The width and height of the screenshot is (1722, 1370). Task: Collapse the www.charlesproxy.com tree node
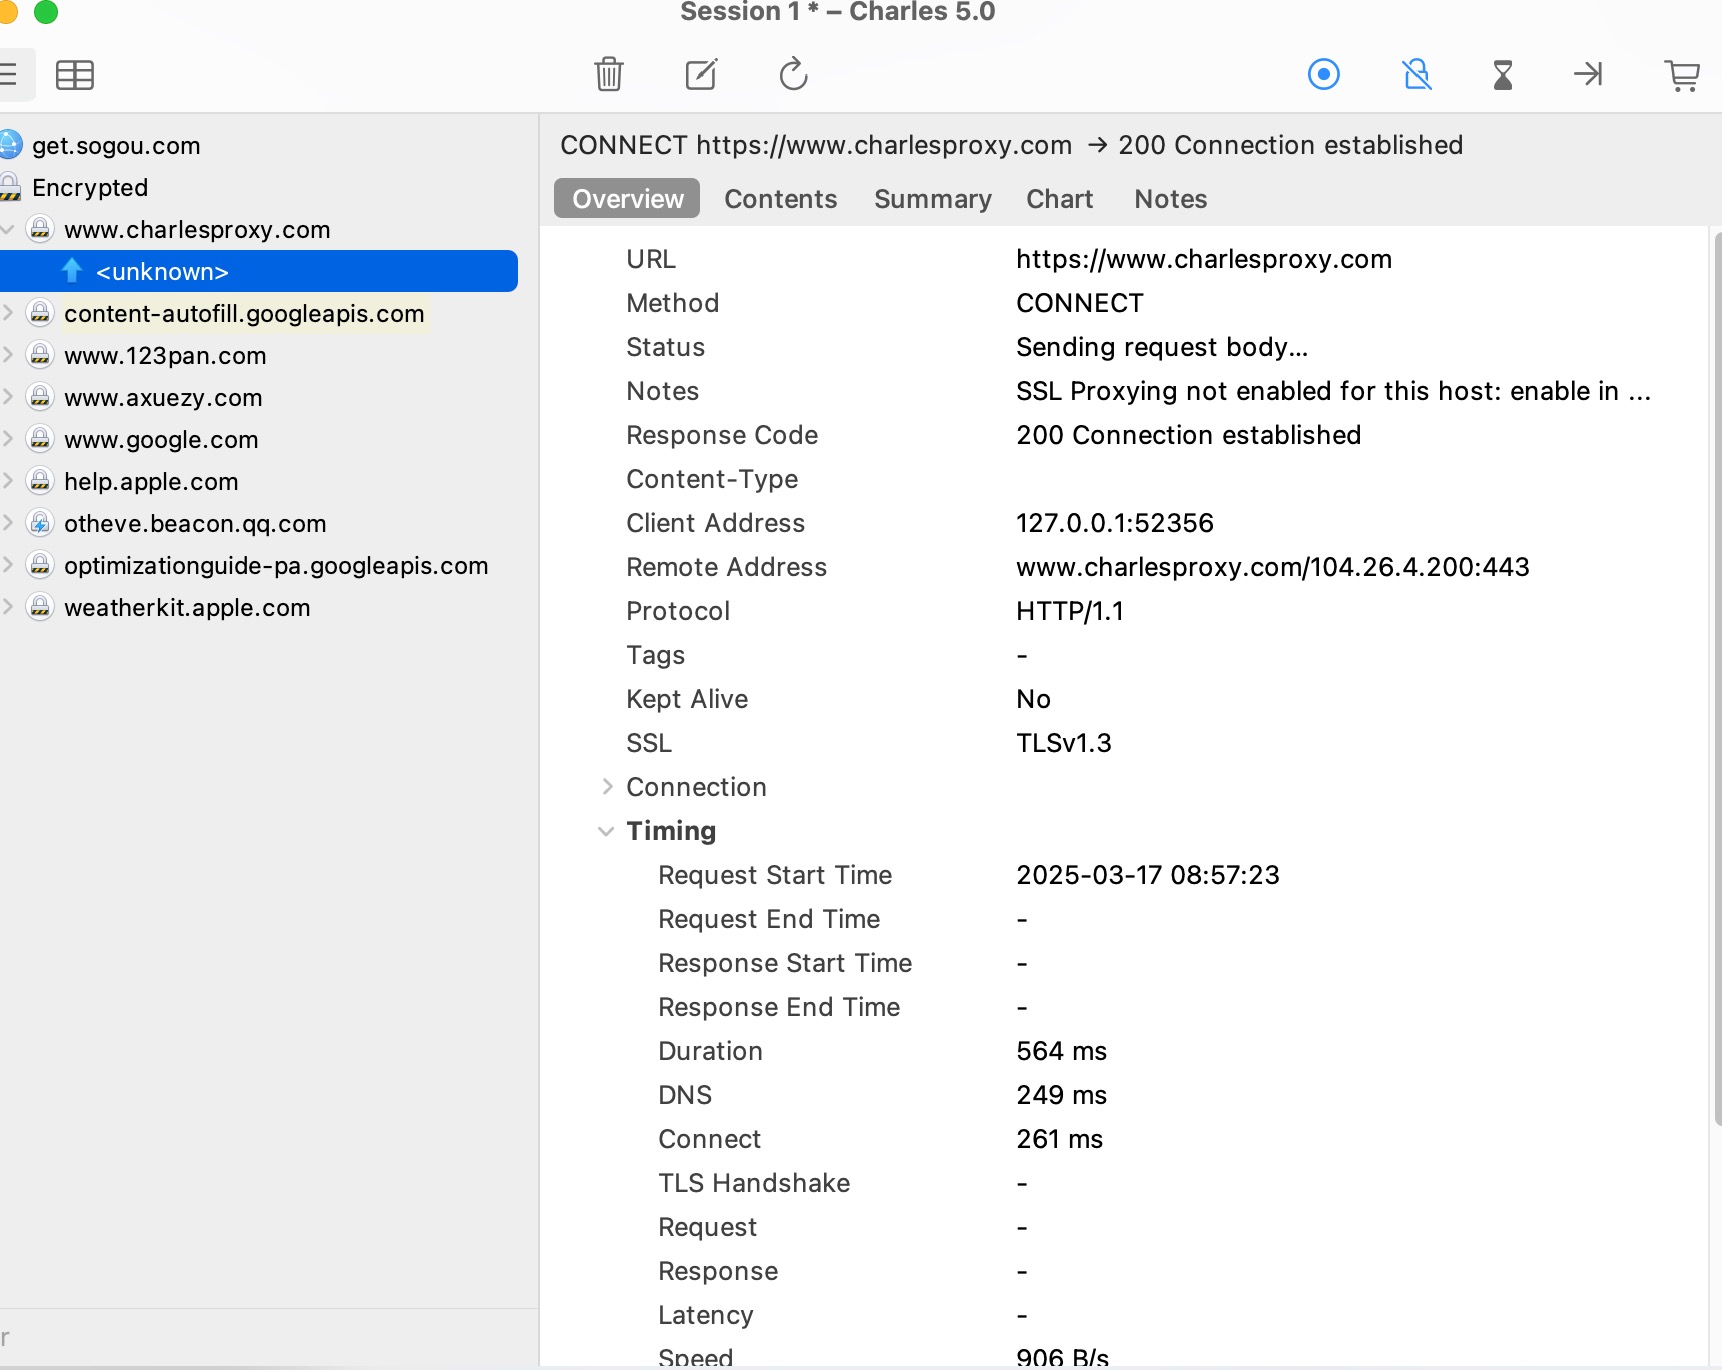click(x=7, y=229)
